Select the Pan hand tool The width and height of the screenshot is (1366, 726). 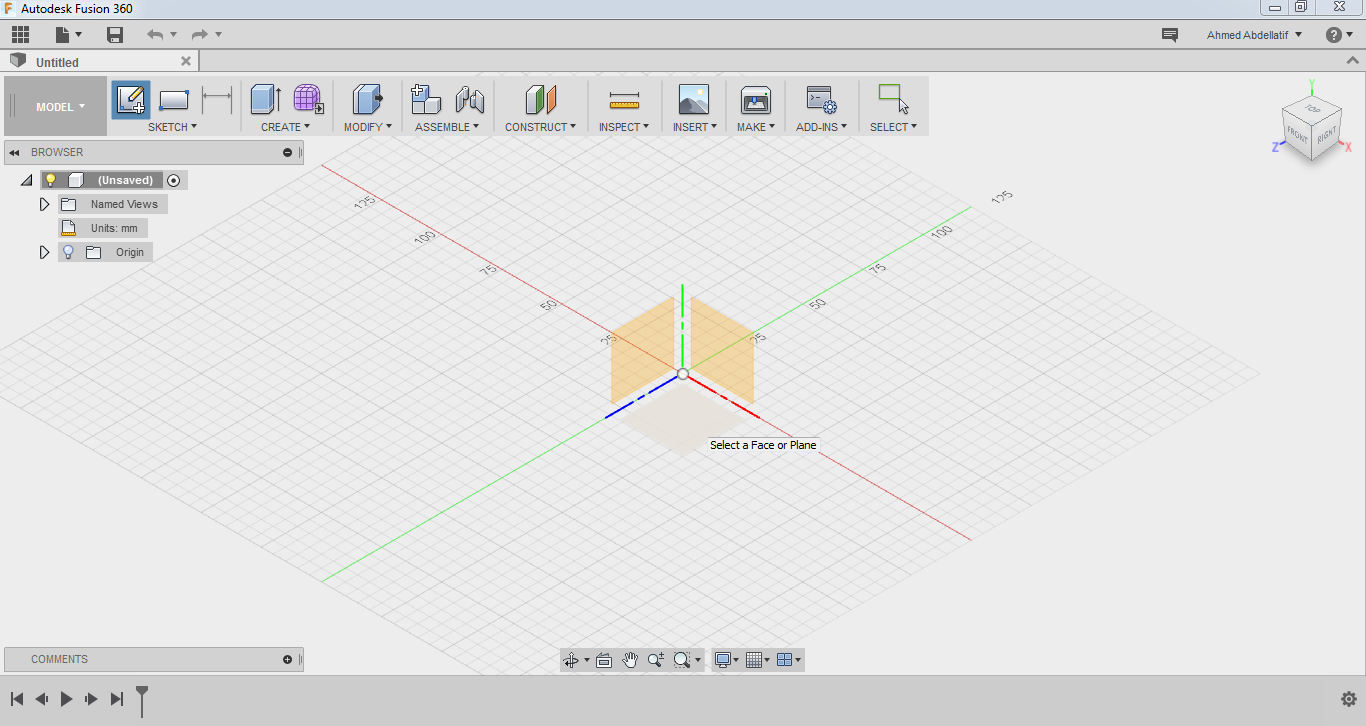click(630, 660)
